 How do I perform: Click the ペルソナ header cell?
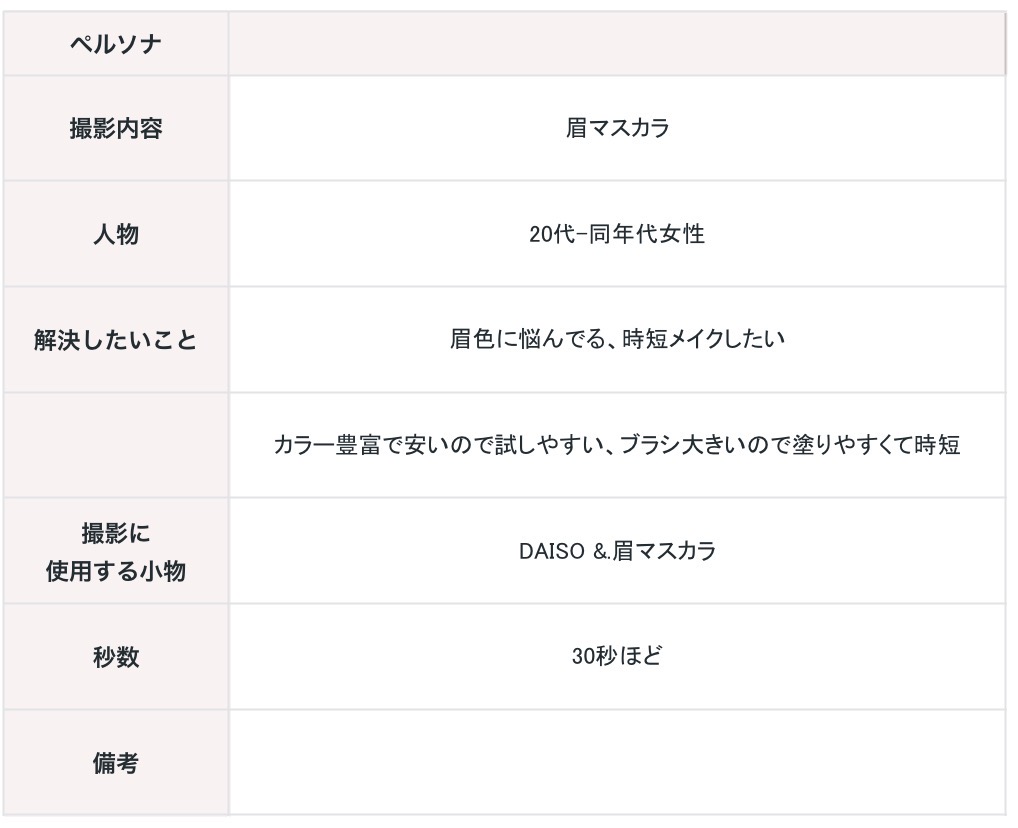click(x=115, y=44)
